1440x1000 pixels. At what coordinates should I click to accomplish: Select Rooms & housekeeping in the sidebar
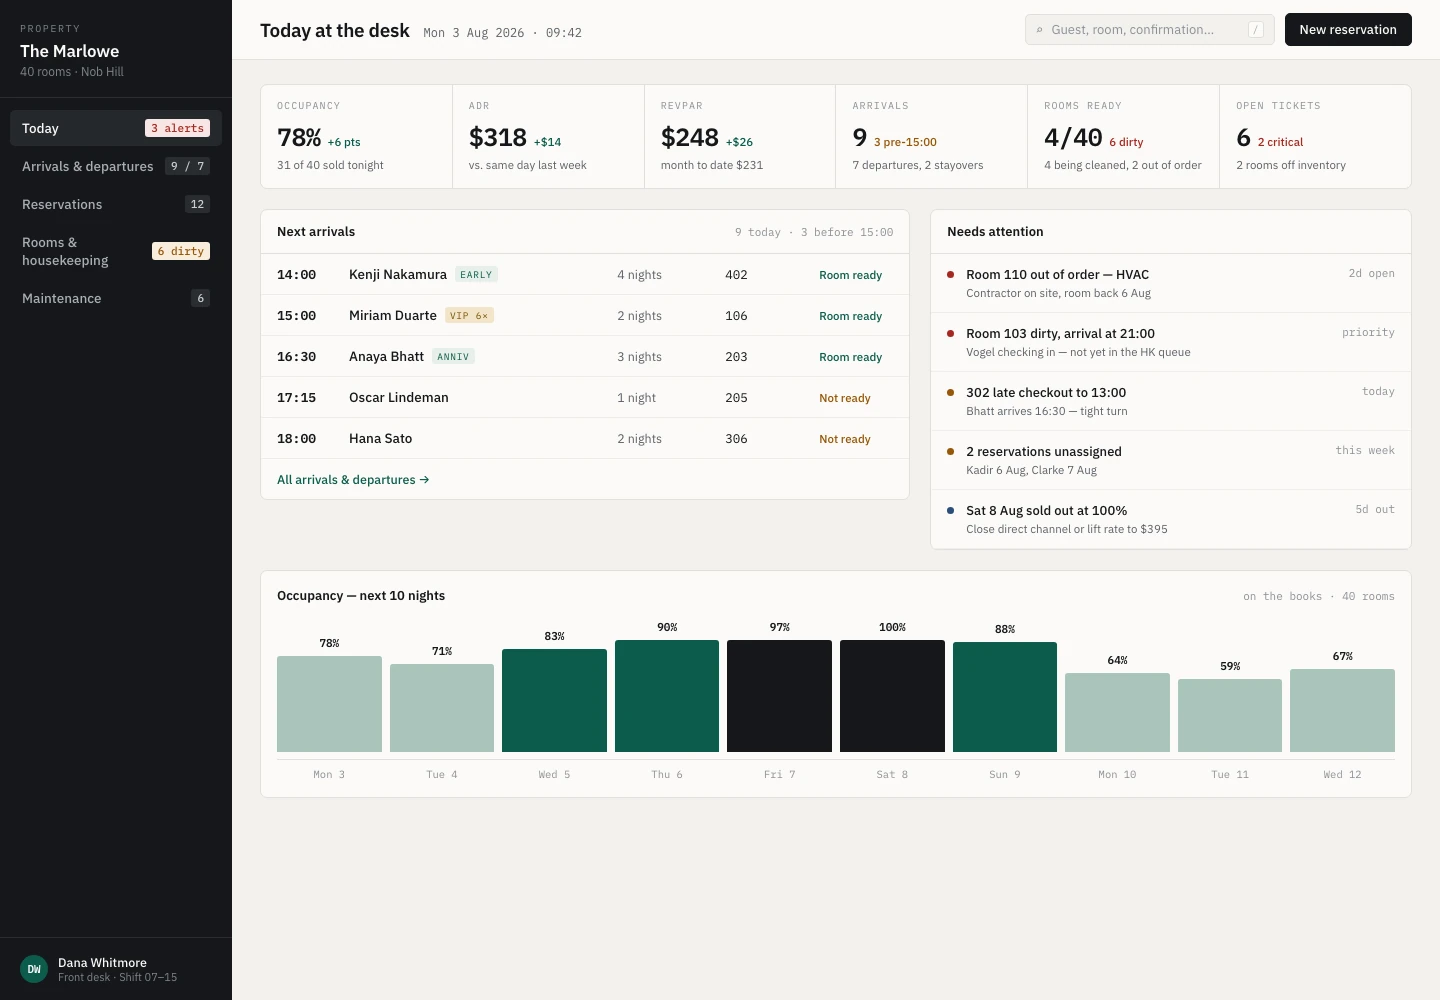click(116, 251)
